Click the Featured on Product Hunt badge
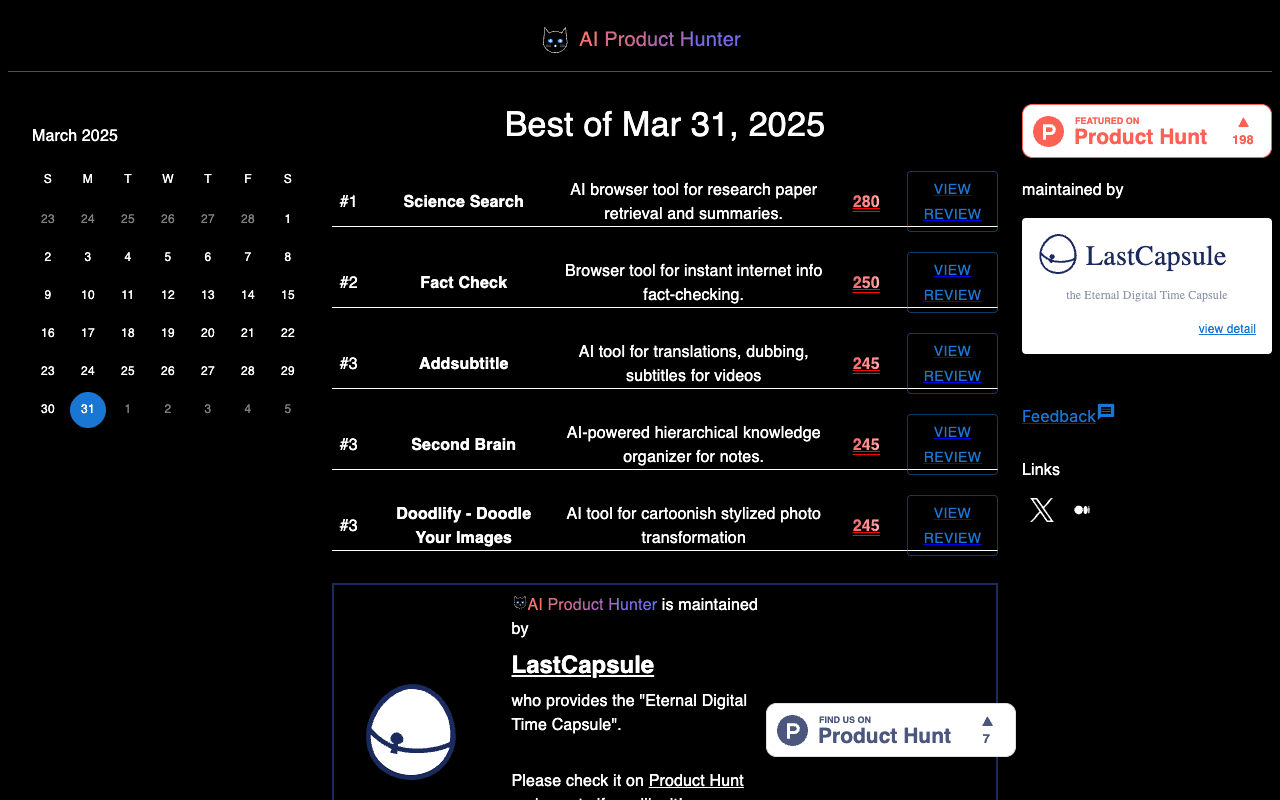The height and width of the screenshot is (800, 1280). point(1146,131)
